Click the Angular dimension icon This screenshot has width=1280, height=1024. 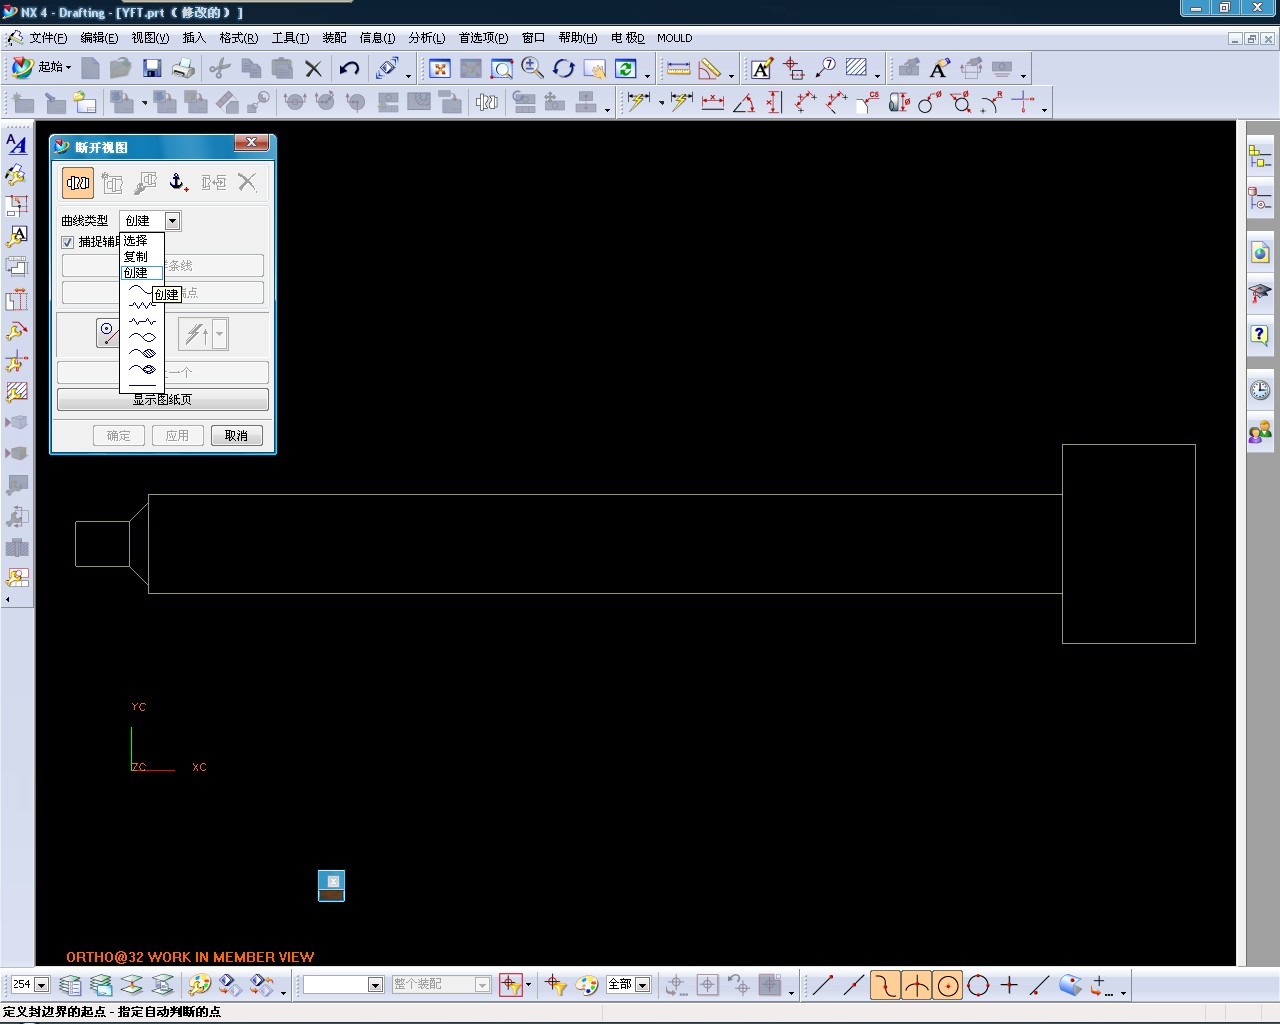[x=744, y=102]
